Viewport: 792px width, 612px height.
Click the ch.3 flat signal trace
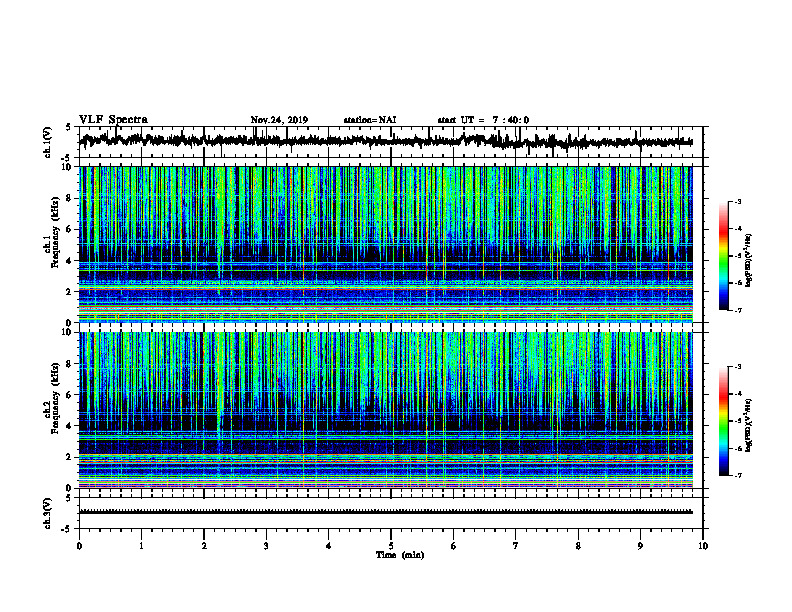click(x=385, y=512)
